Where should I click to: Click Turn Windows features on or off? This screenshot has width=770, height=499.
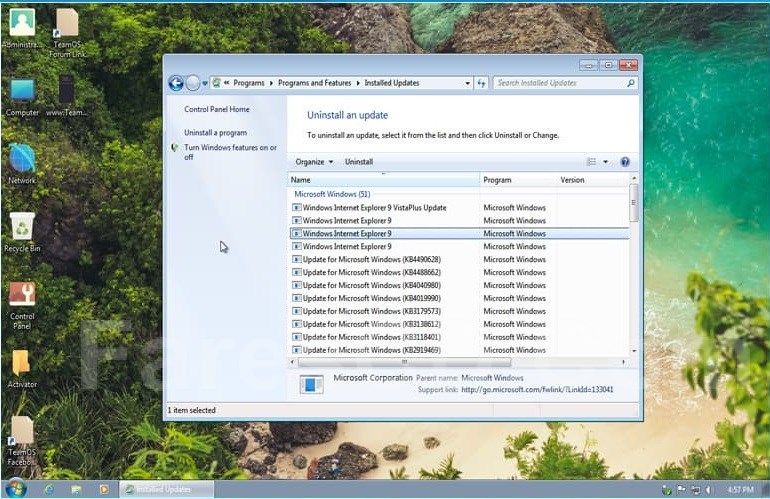pyautogui.click(x=230, y=152)
